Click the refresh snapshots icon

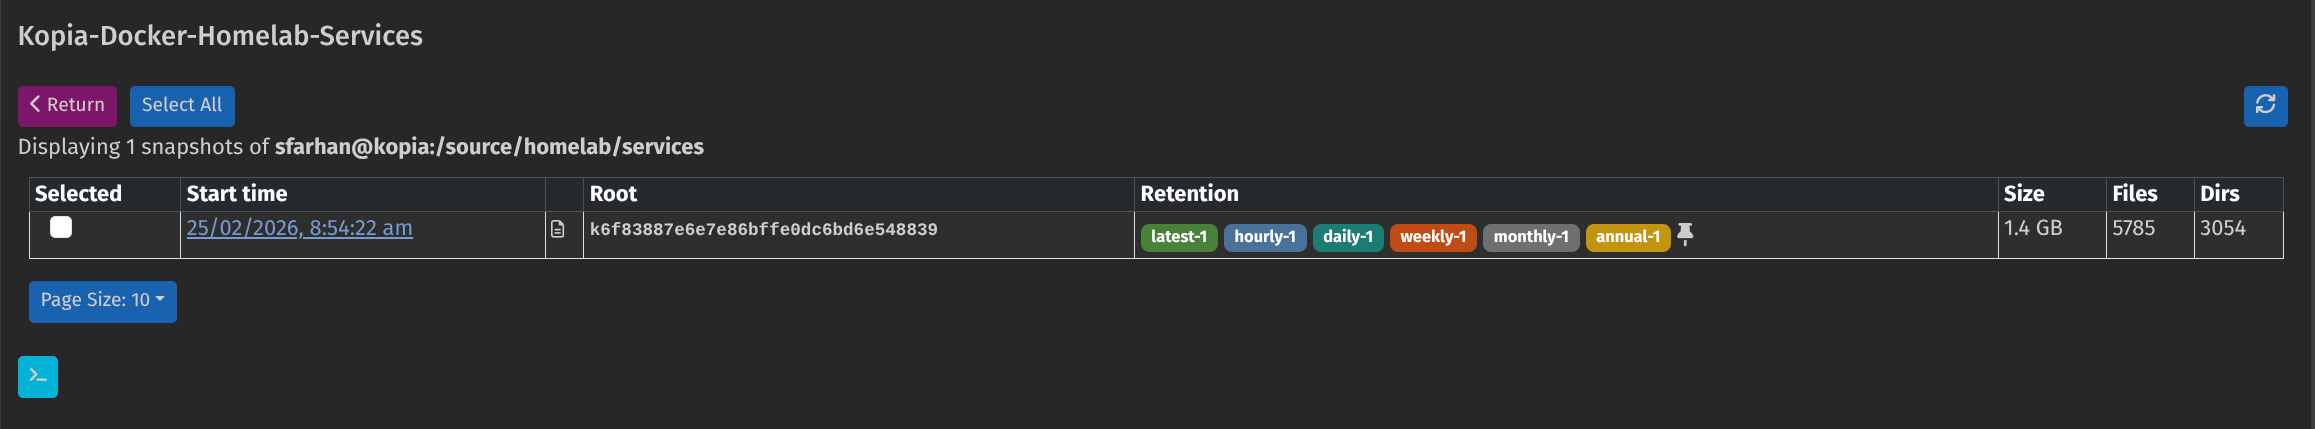[x=2265, y=105]
